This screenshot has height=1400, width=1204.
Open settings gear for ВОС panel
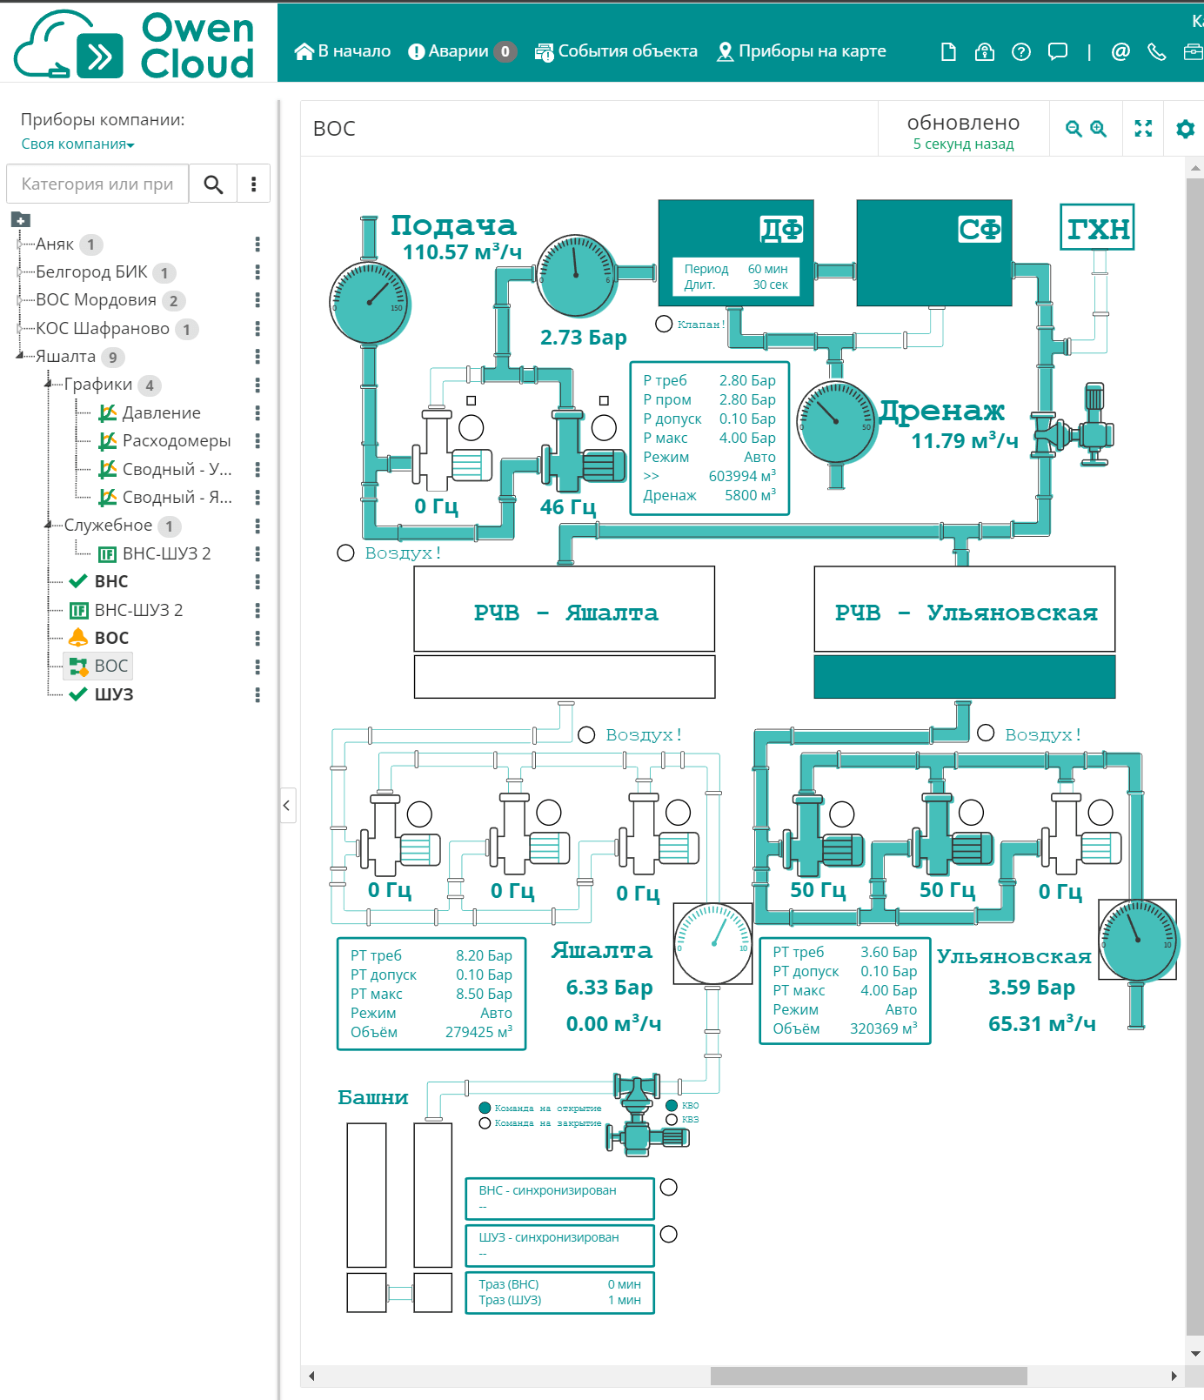click(x=1185, y=129)
